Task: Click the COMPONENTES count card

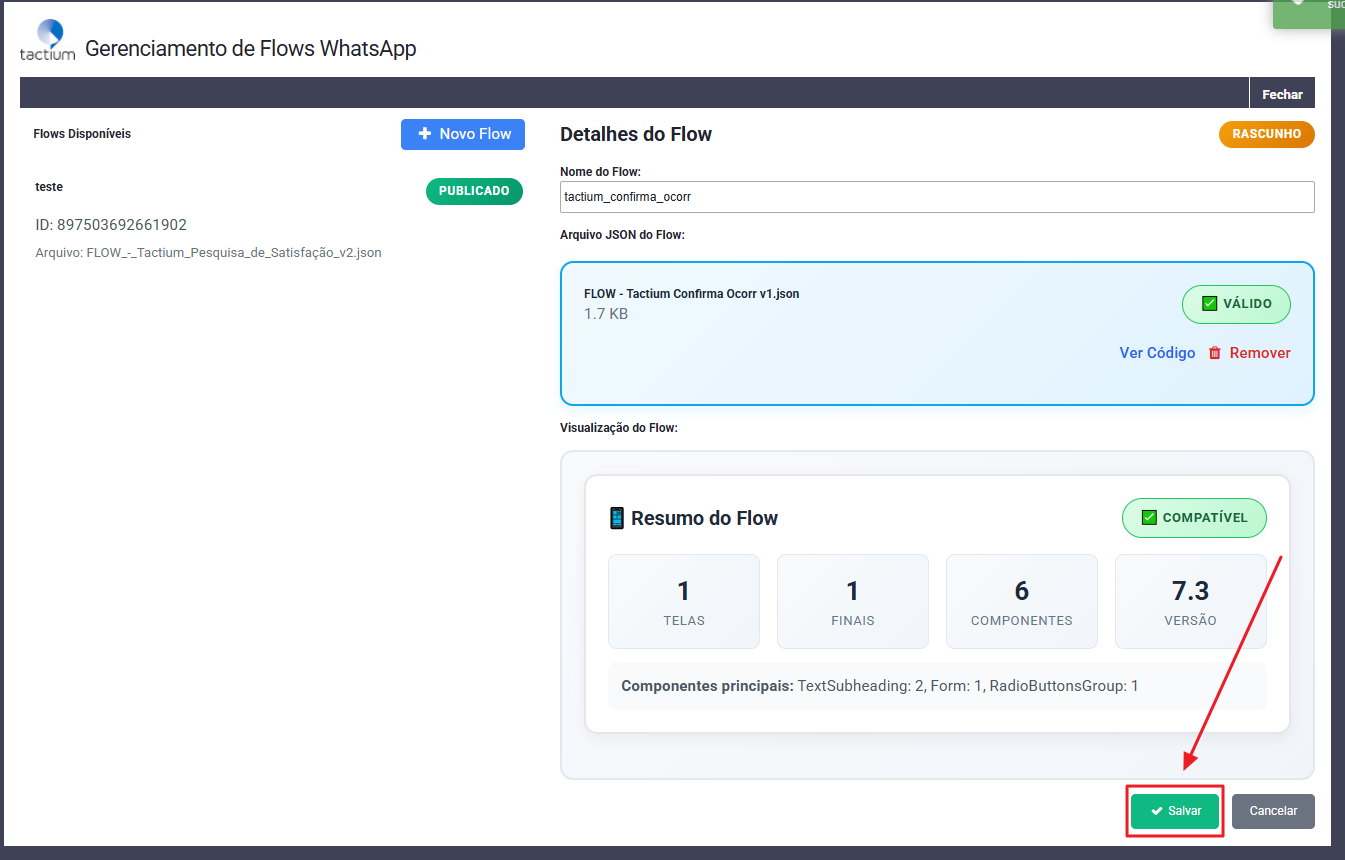Action: coord(1021,602)
